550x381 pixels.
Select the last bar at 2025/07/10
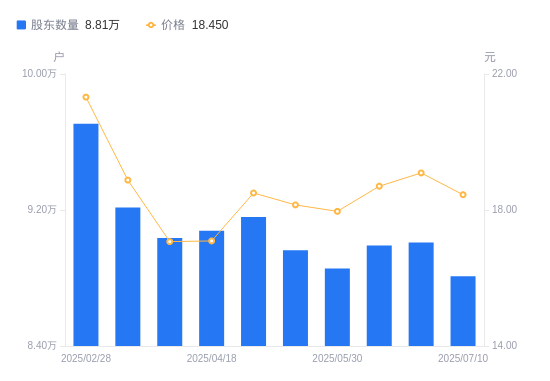463,311
